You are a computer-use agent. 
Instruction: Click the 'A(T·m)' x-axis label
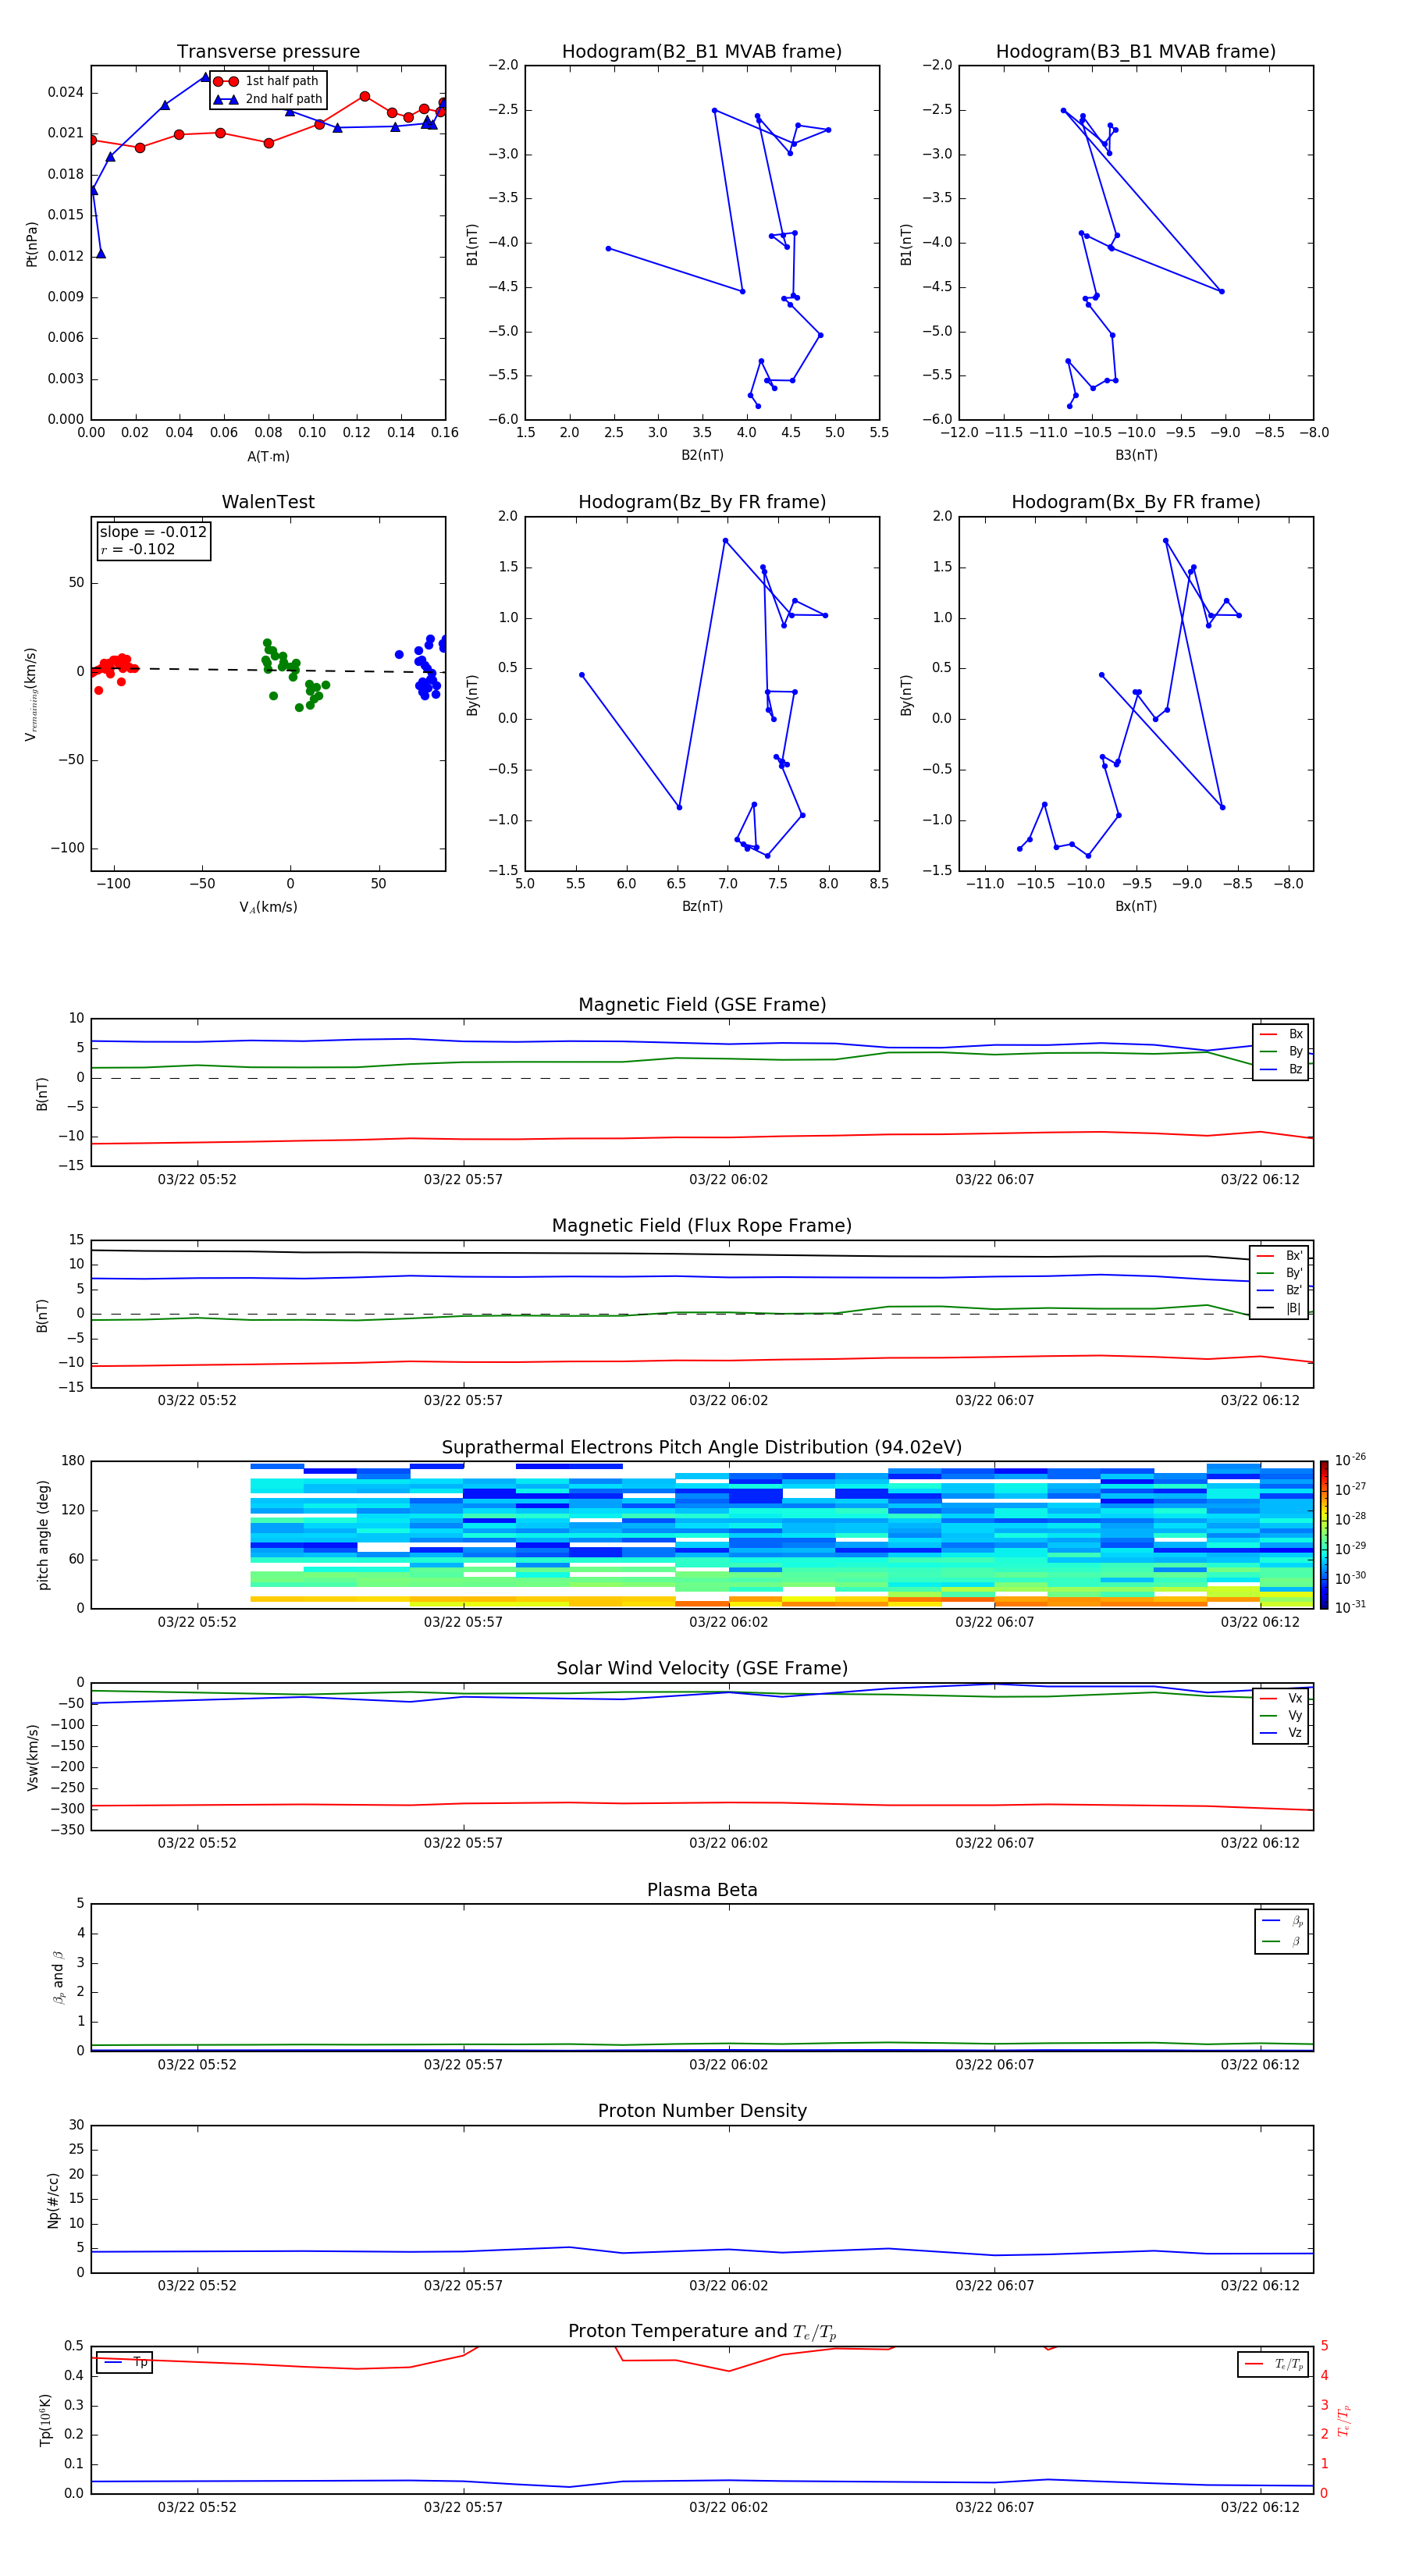point(268,456)
